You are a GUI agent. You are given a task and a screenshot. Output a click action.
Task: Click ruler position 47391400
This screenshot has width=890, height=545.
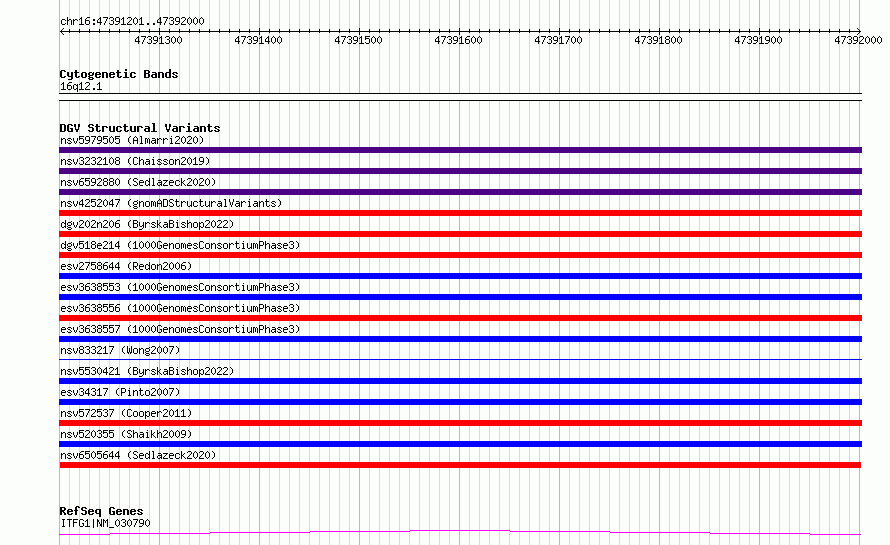coord(258,40)
